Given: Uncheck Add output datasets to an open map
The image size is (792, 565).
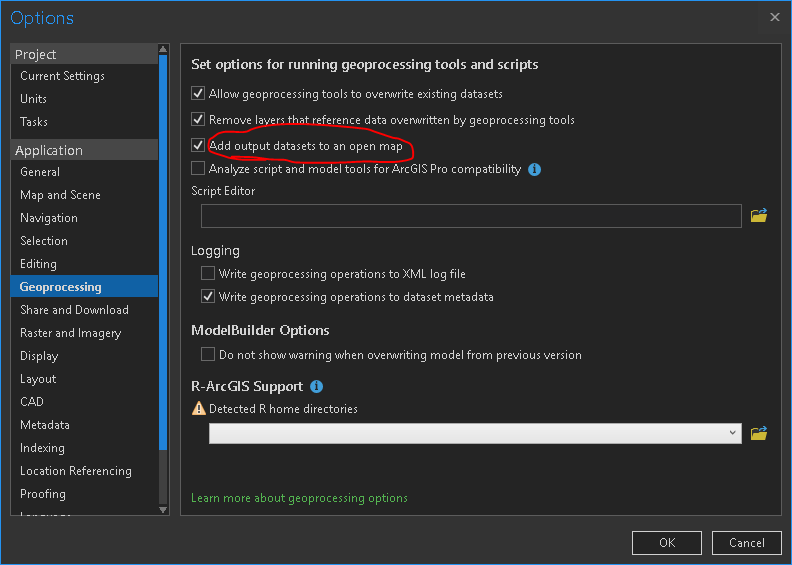Looking at the screenshot, I should [x=198, y=146].
